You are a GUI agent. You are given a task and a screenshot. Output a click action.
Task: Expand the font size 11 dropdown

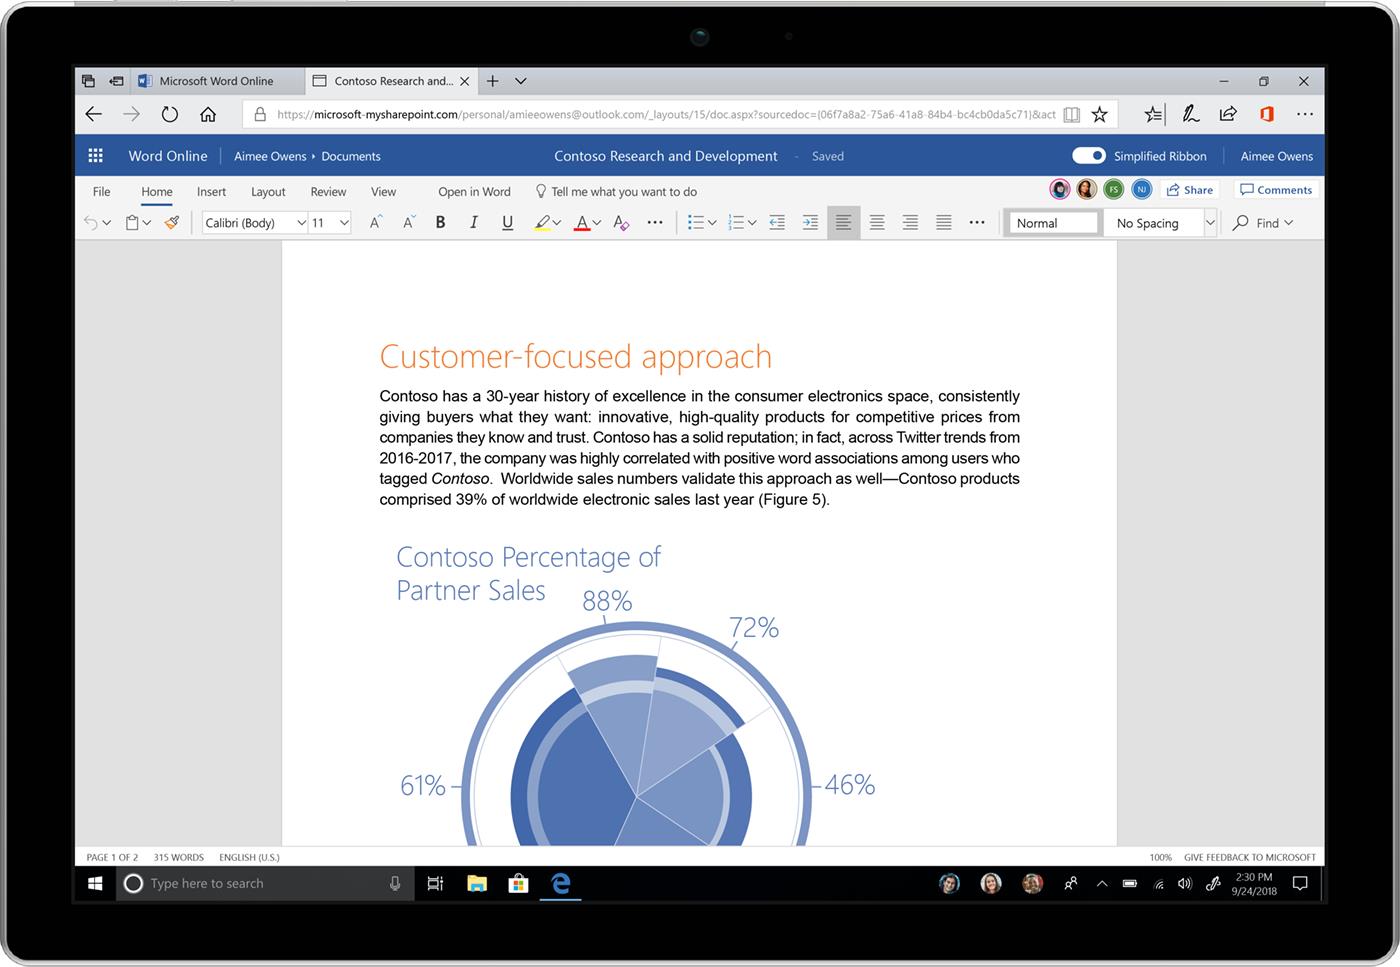coord(343,222)
